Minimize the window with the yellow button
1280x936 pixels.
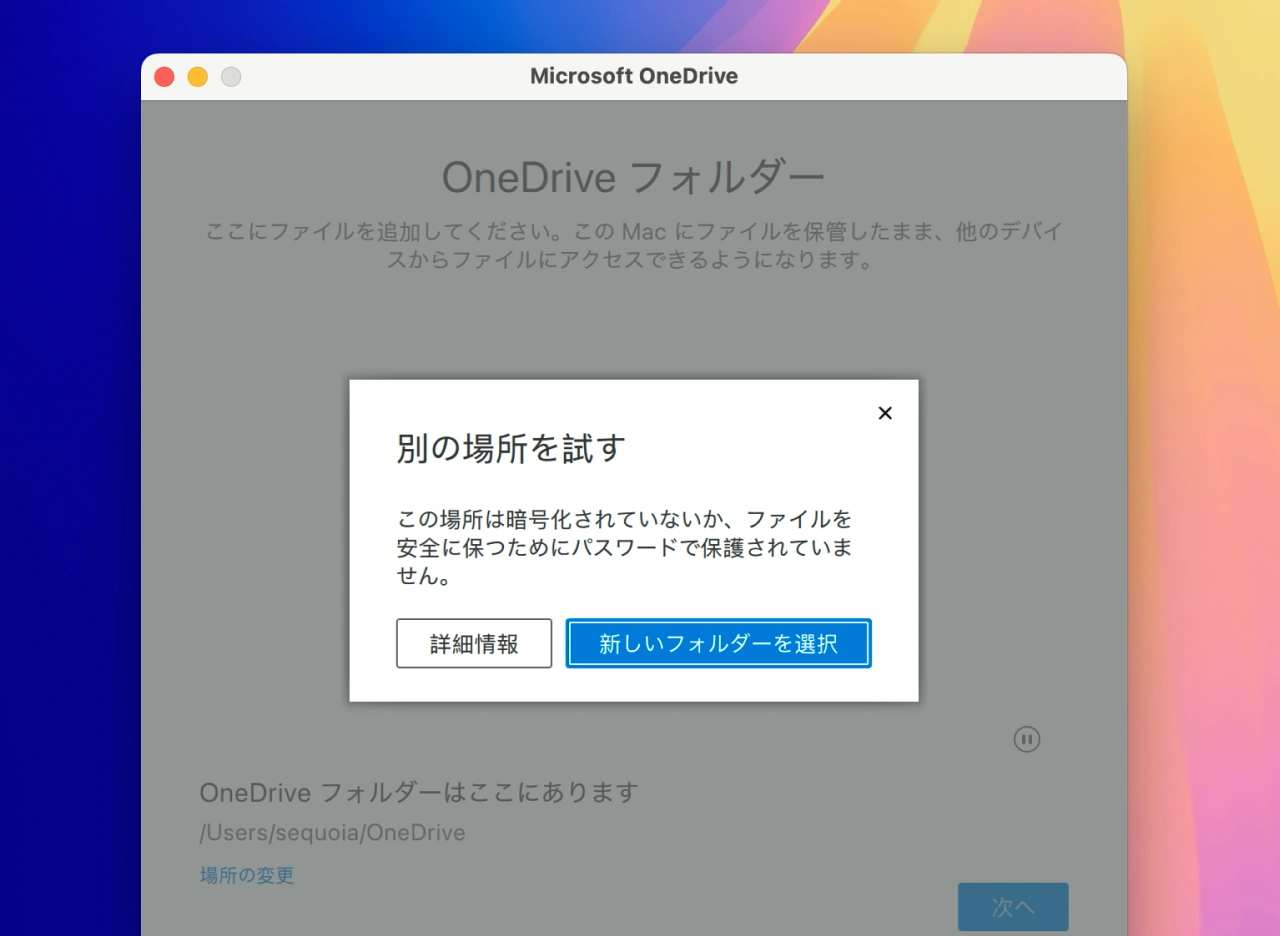[198, 77]
